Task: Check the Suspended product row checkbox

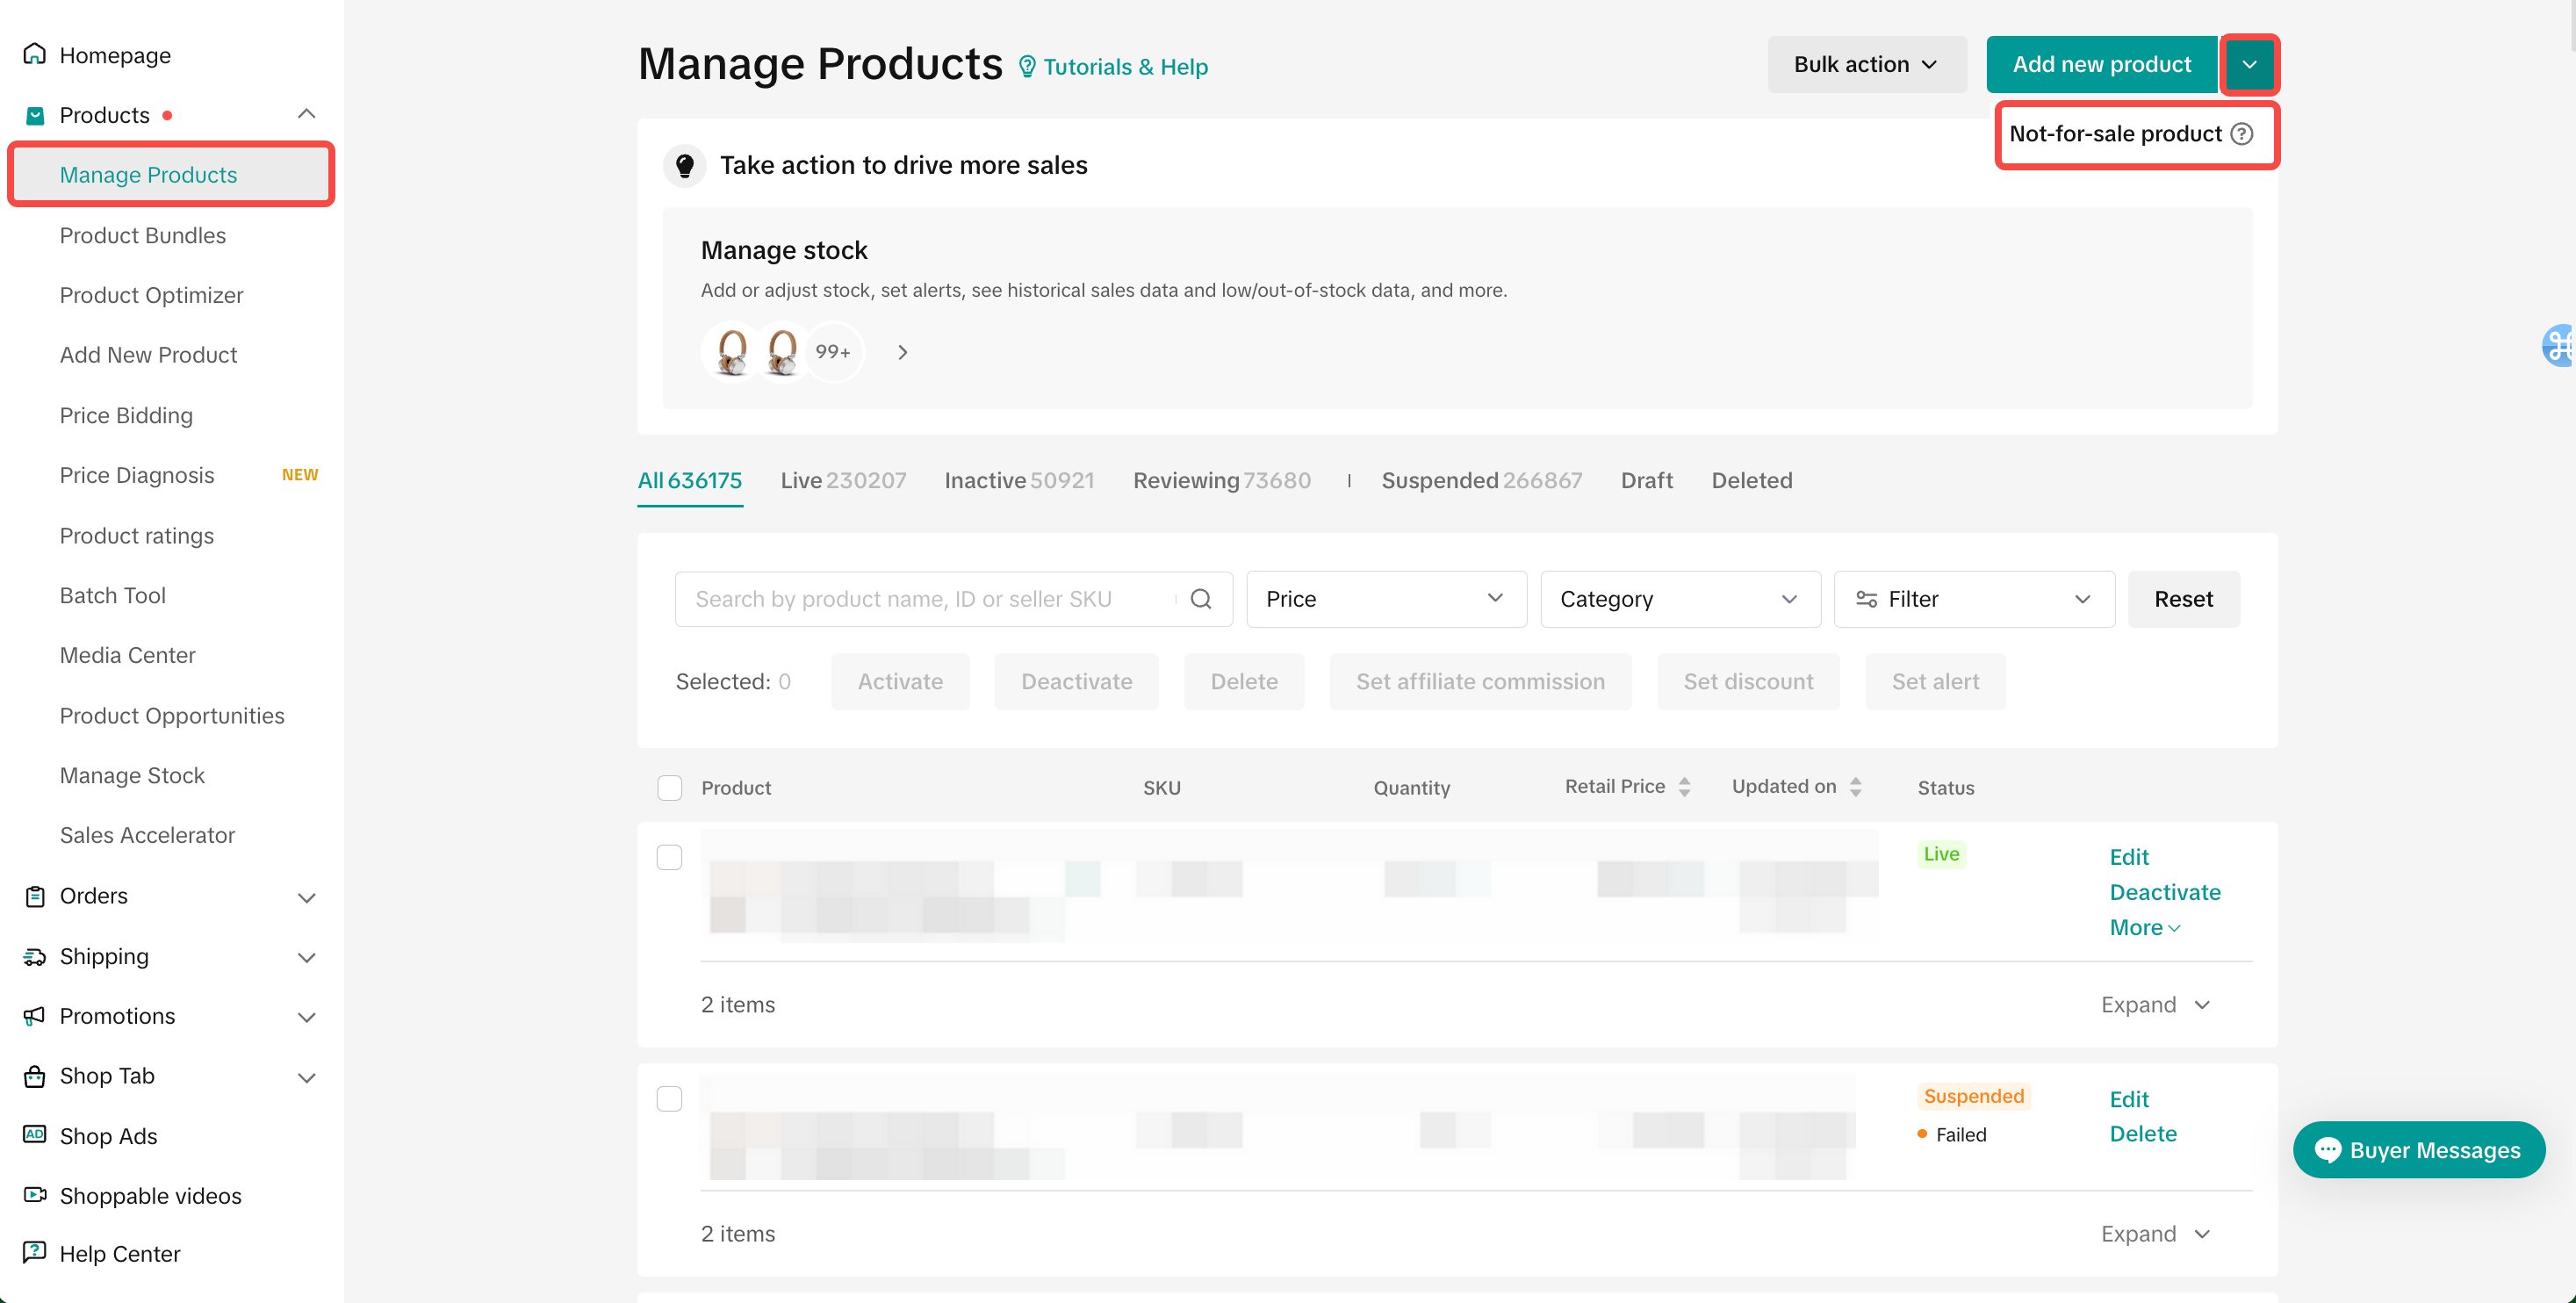Action: click(670, 1098)
